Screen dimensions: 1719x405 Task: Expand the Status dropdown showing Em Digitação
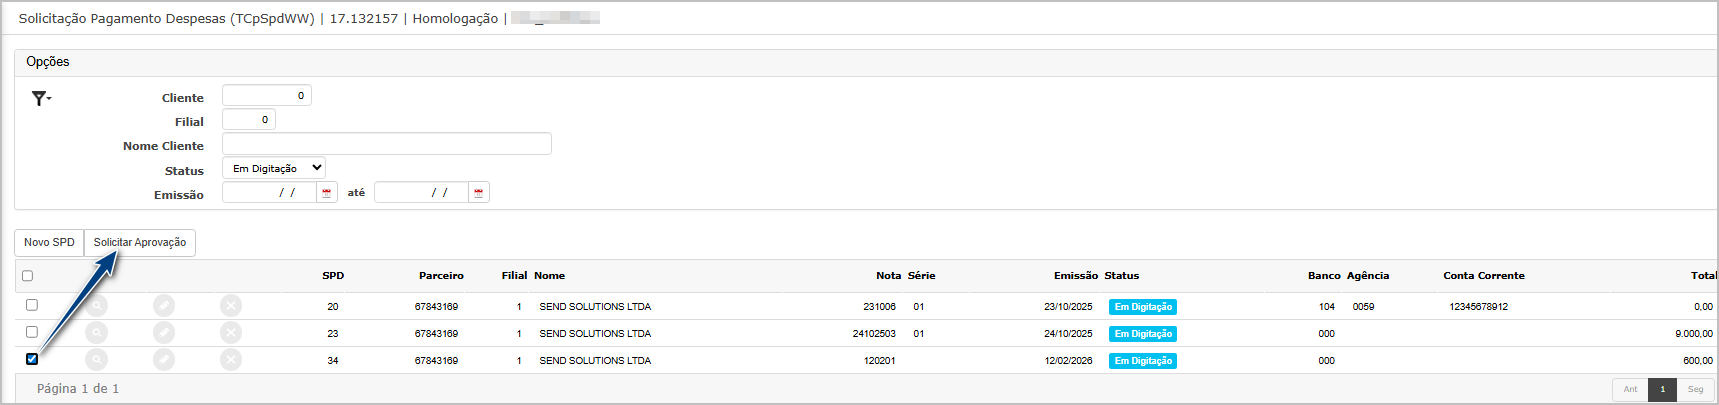click(273, 169)
